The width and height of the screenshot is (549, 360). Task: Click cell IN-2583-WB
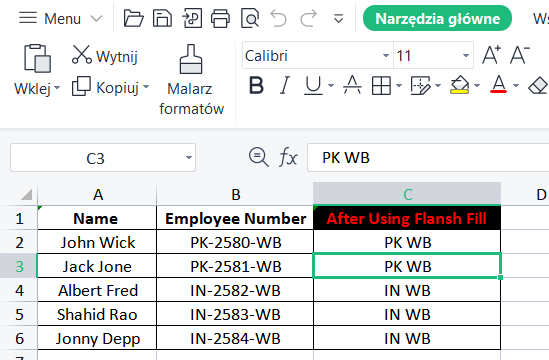tap(235, 314)
